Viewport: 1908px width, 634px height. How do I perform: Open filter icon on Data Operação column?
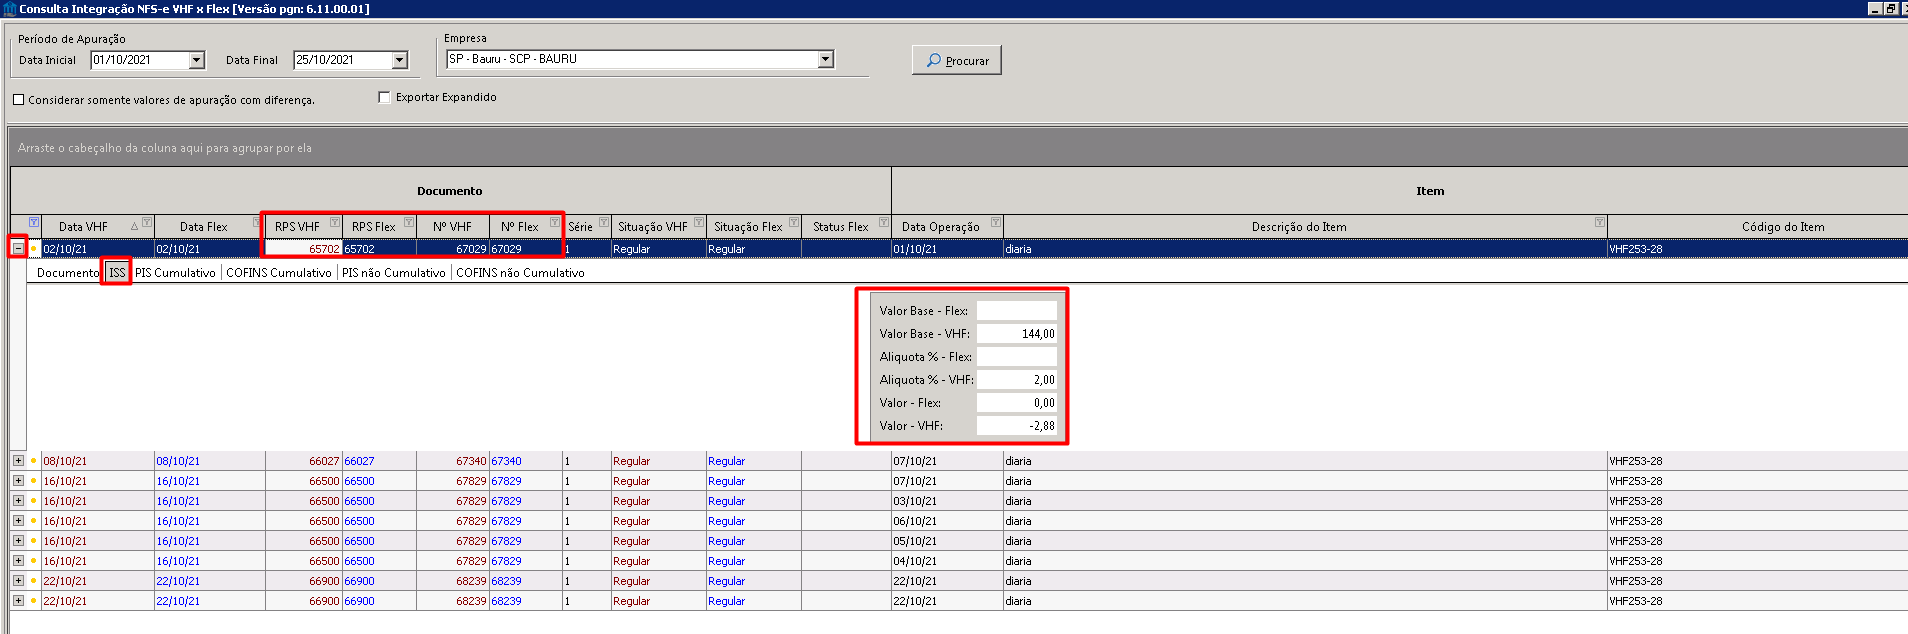(x=996, y=222)
